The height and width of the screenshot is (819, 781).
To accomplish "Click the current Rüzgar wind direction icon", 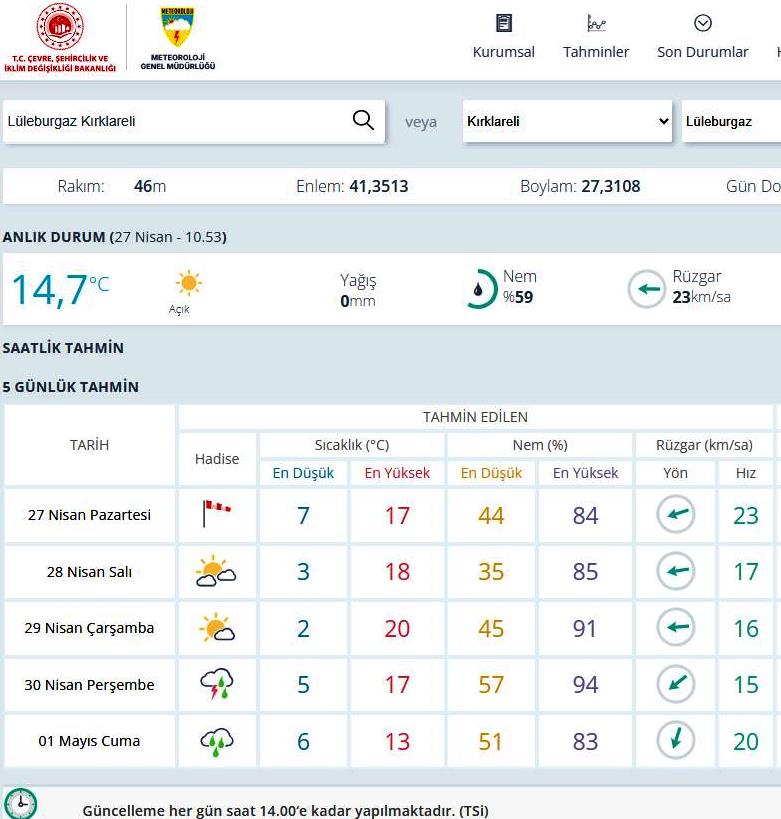I will [x=646, y=290].
